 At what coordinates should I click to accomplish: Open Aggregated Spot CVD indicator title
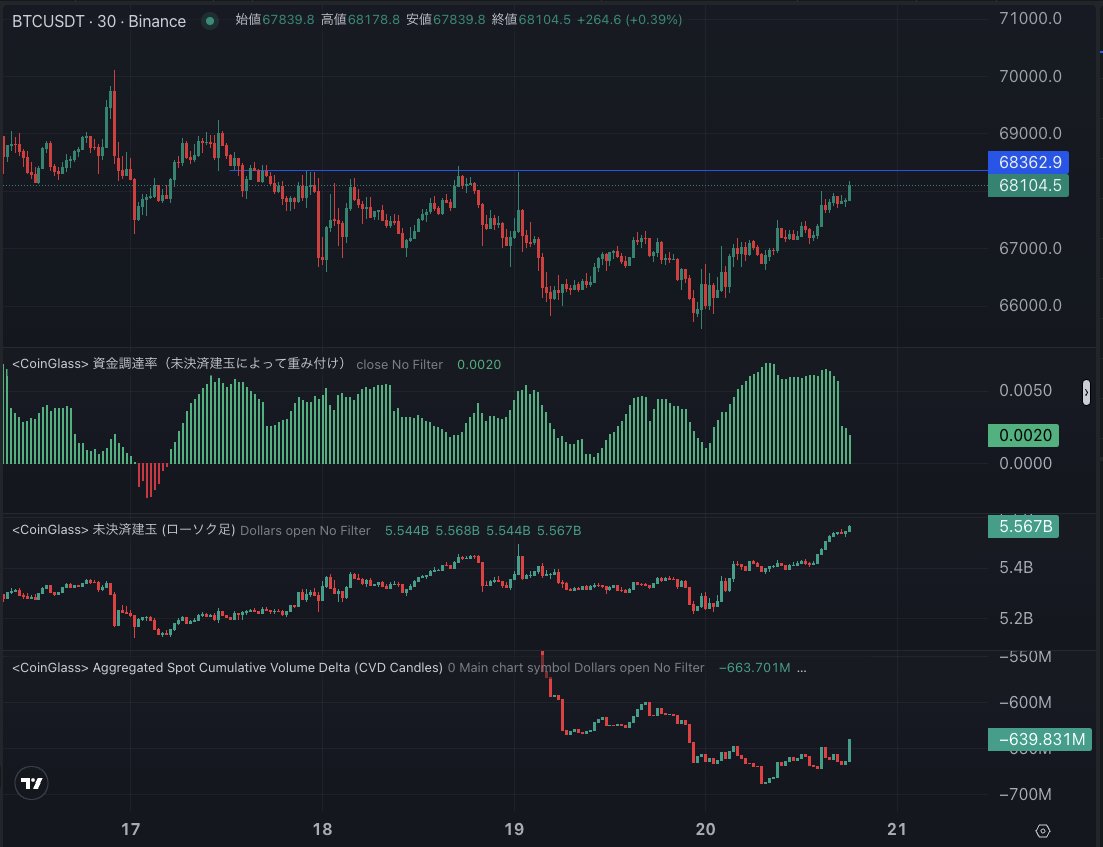[x=227, y=668]
